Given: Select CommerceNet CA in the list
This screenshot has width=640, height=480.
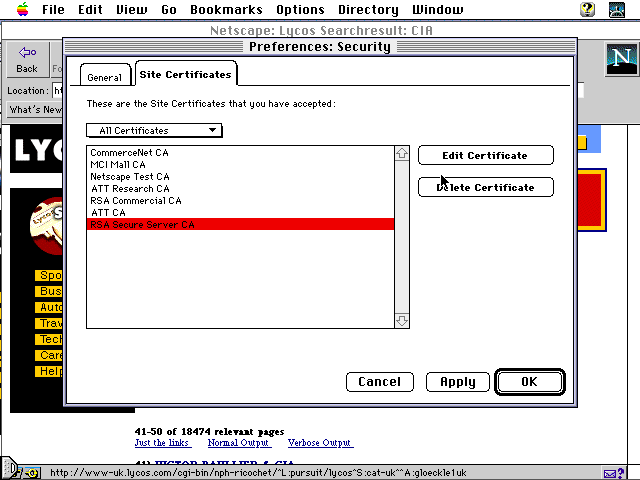Looking at the screenshot, I should (x=240, y=153).
